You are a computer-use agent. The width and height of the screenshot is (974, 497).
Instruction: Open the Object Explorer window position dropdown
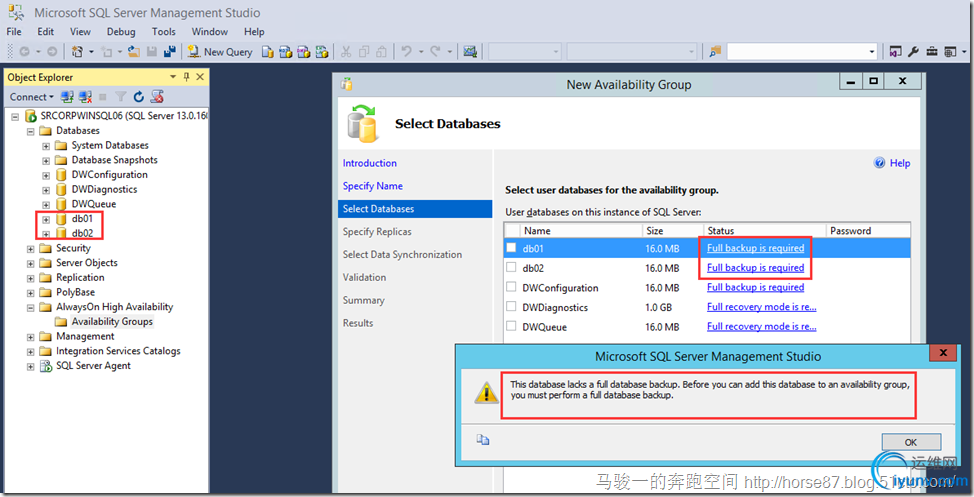(173, 77)
